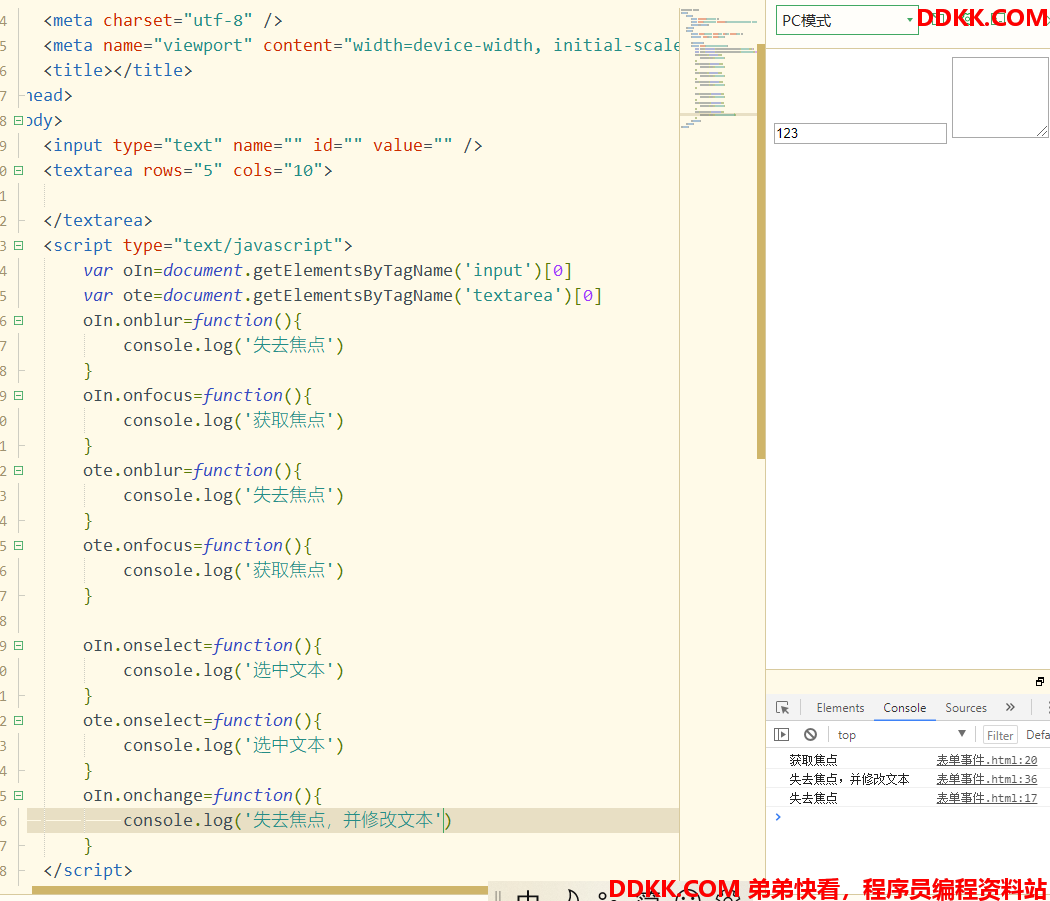Click '失去焦点' string in ote.onblur
Screen dimensions: 1050x901
[289, 496]
